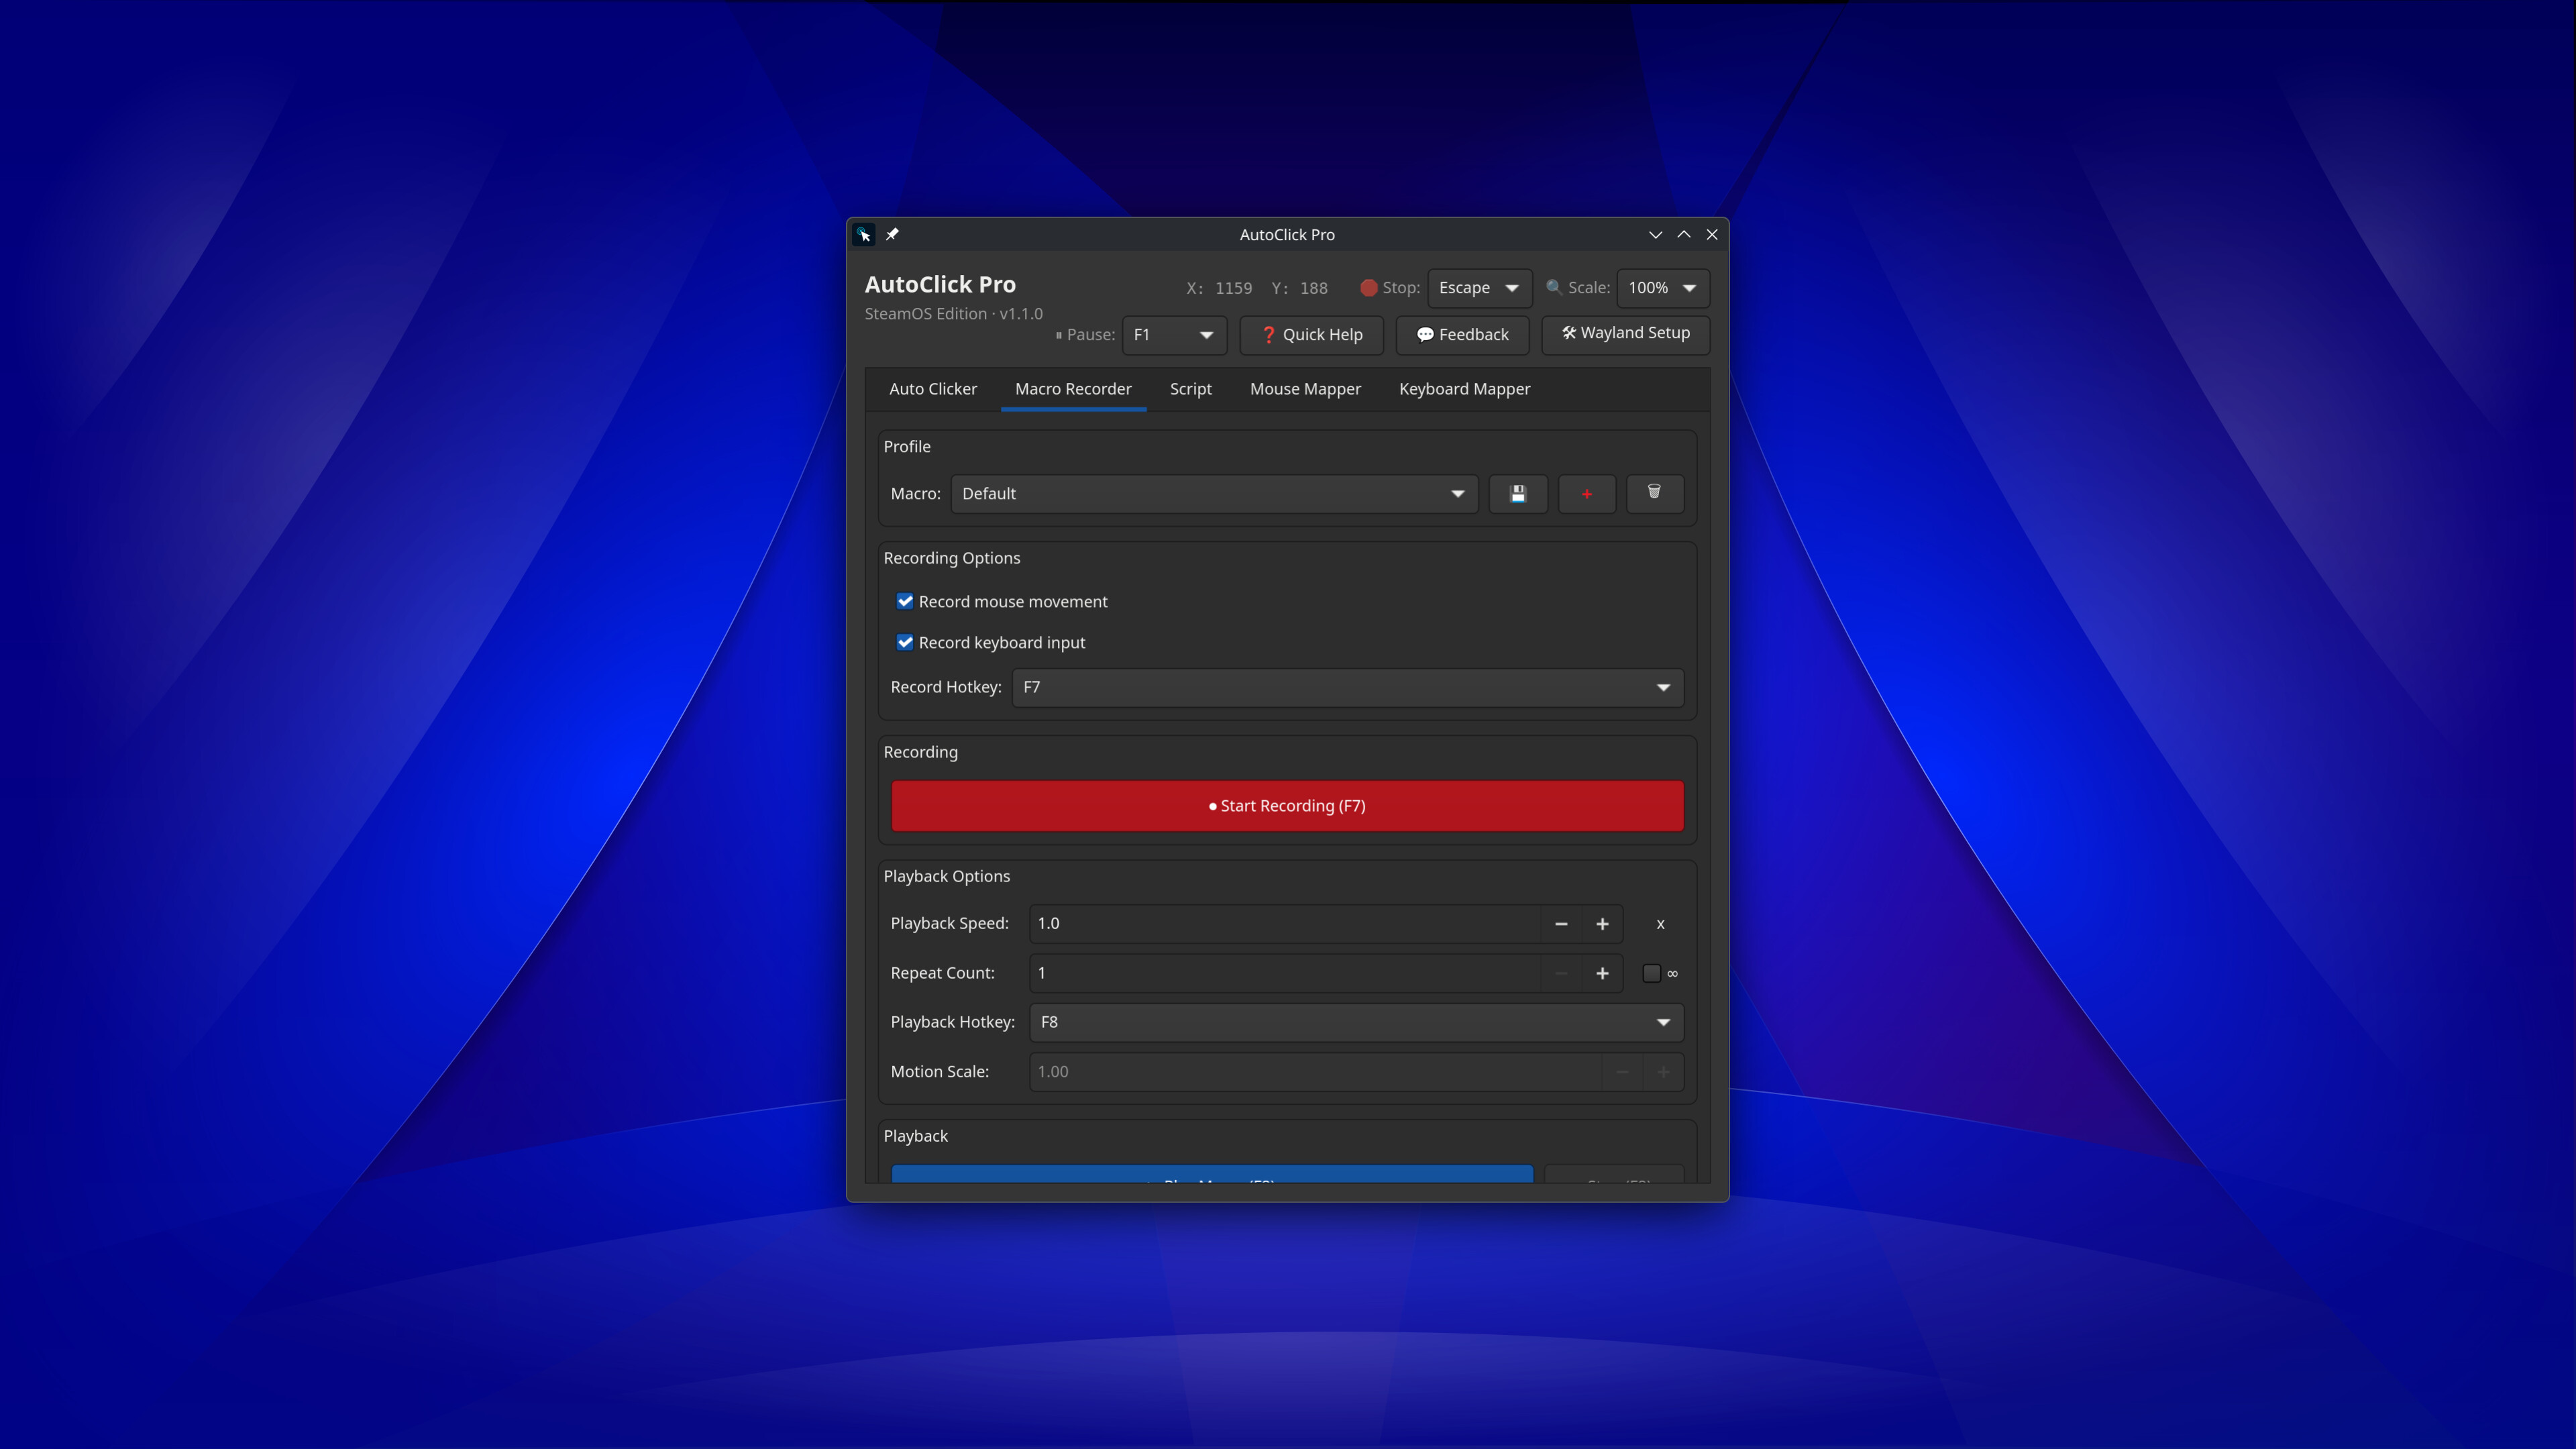The width and height of the screenshot is (2576, 1449).
Task: Increase Repeat Count with plus button
Action: pos(1602,973)
